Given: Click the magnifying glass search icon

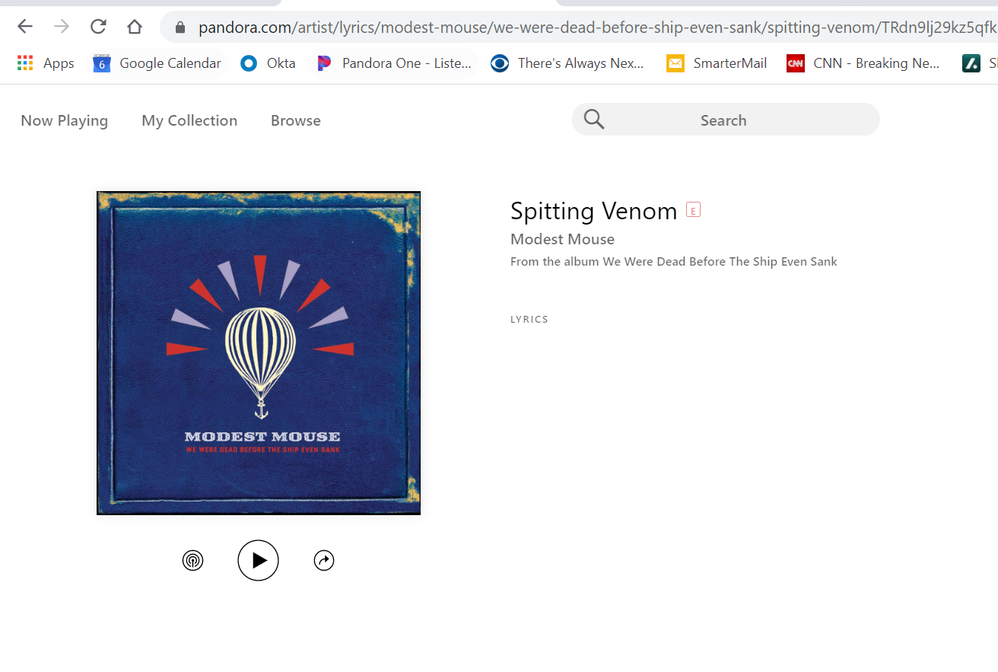Looking at the screenshot, I should pos(594,120).
